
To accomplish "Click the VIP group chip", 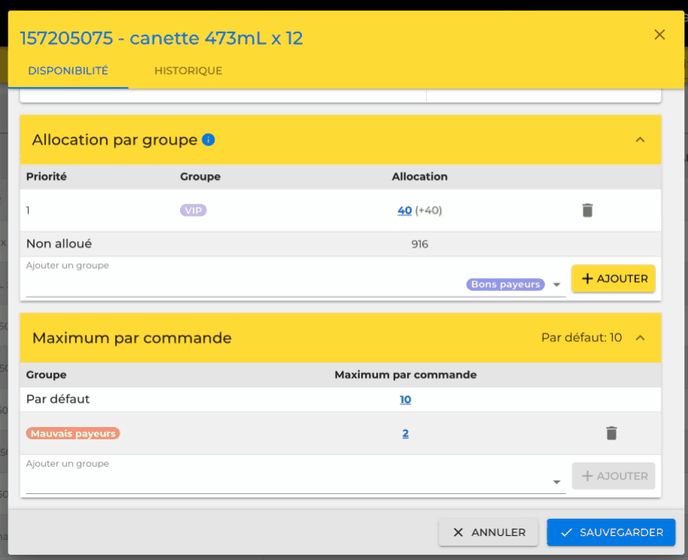I will [x=193, y=211].
